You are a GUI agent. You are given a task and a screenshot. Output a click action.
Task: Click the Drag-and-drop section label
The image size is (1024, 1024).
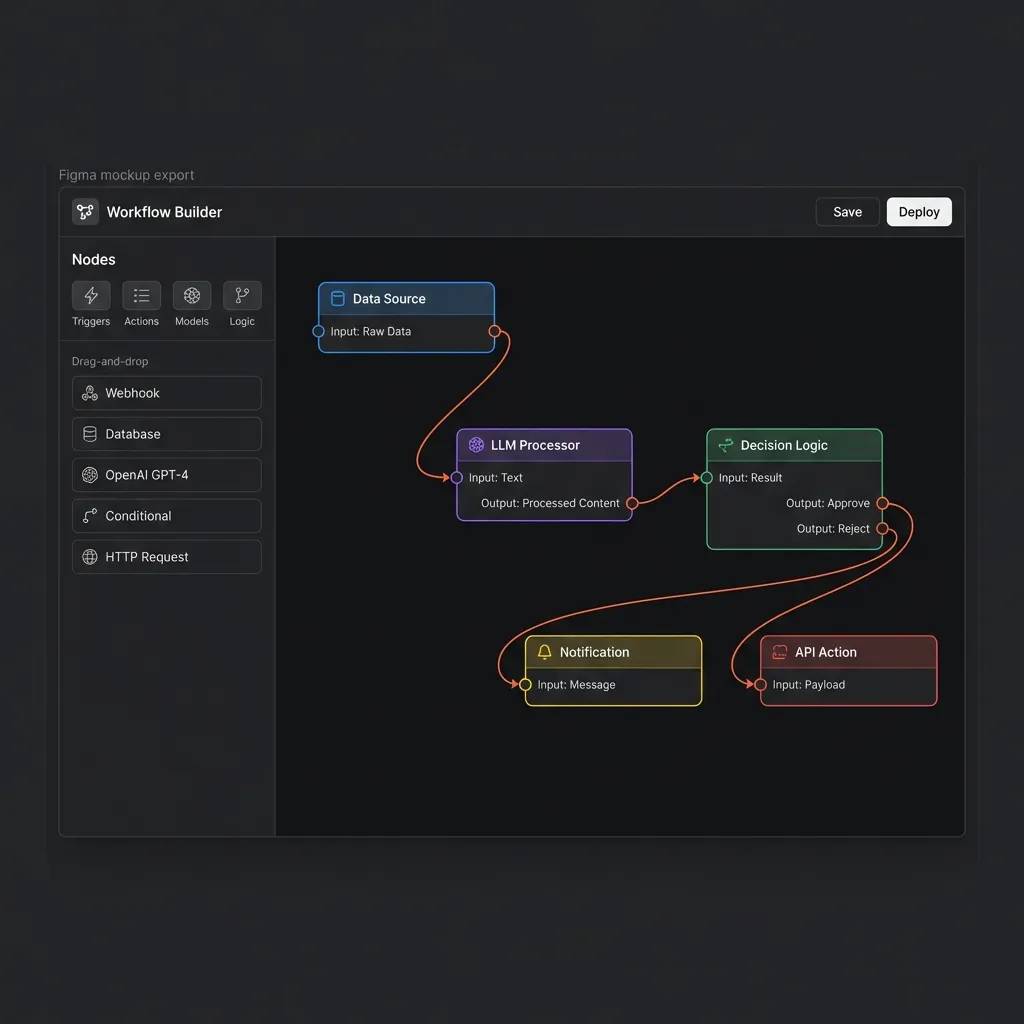coord(110,362)
